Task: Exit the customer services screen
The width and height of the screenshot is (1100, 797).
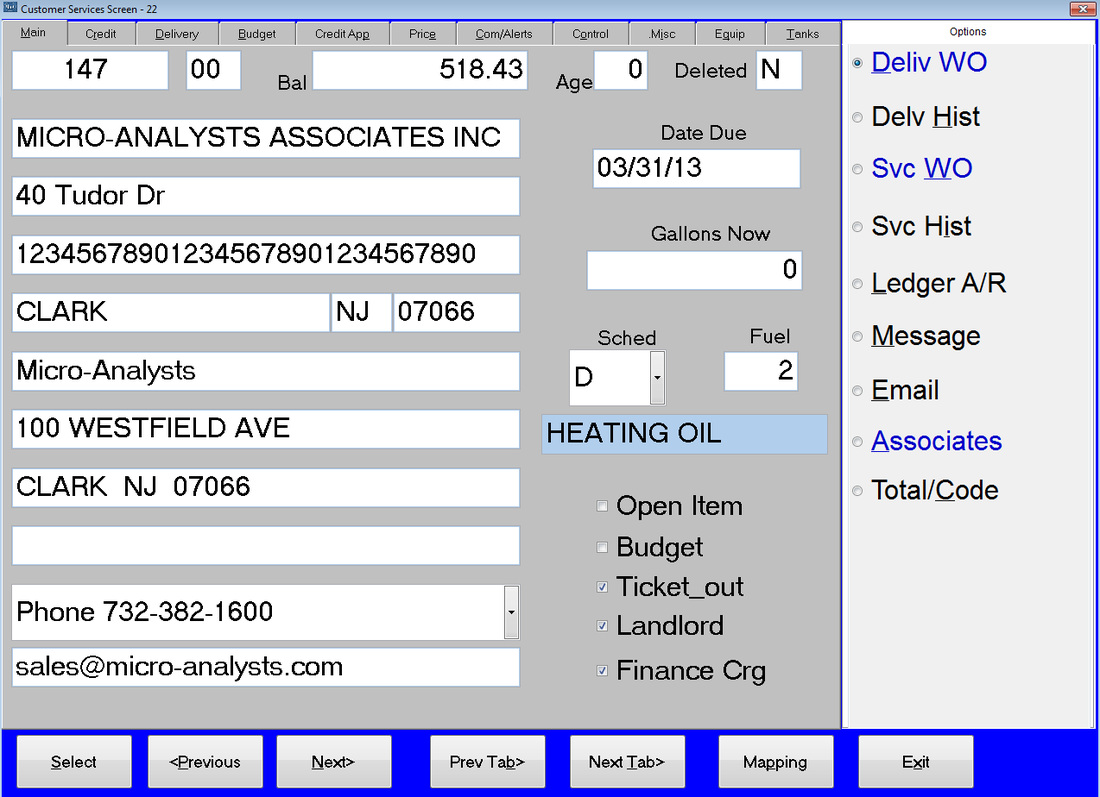Action: coord(915,762)
